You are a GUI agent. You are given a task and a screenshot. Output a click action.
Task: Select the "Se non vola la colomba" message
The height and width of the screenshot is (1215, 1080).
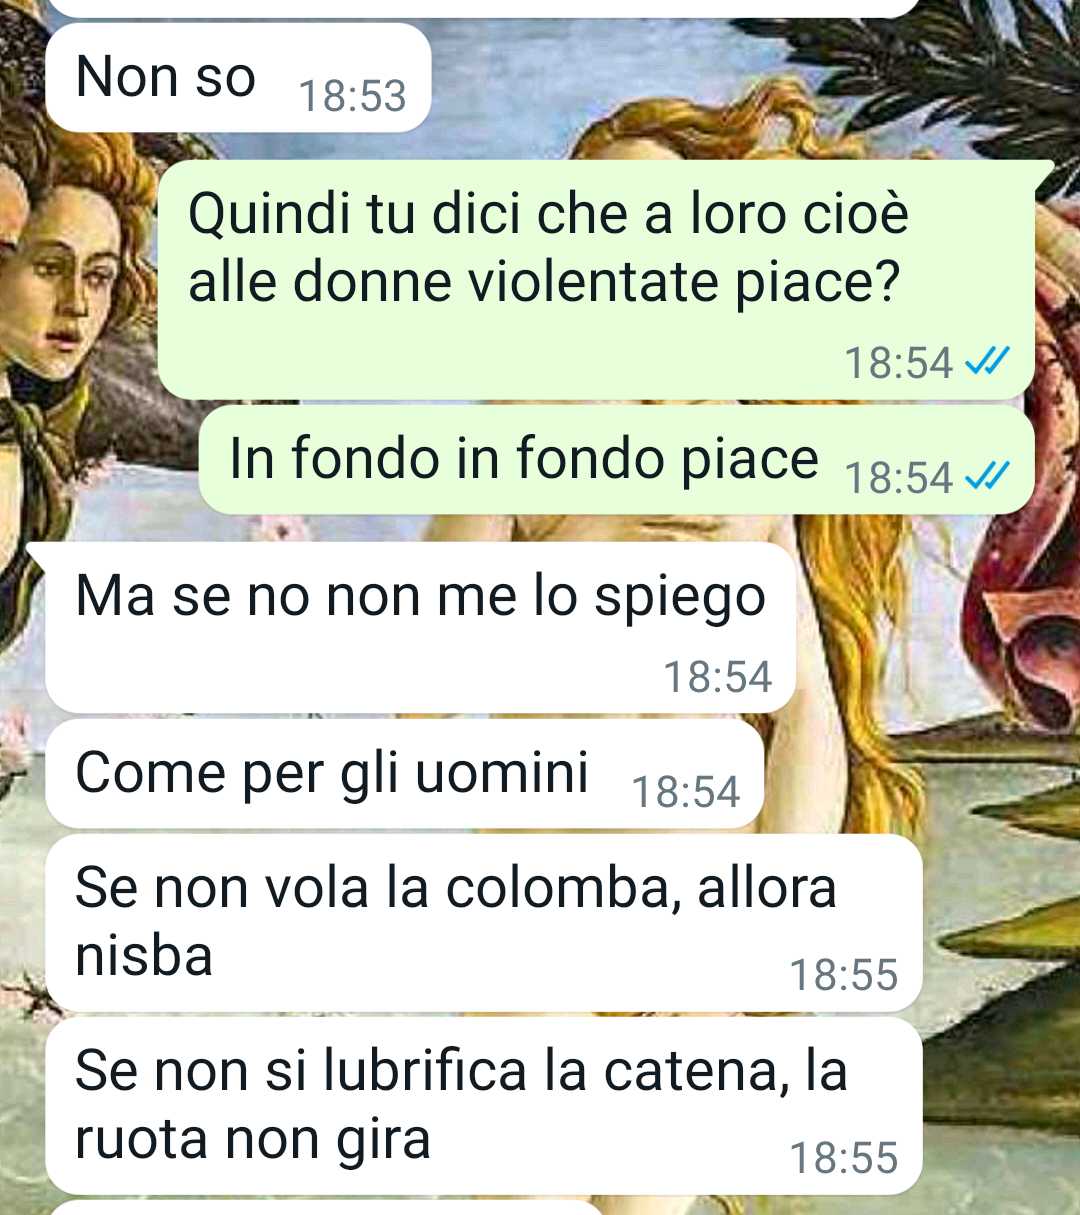point(484,923)
